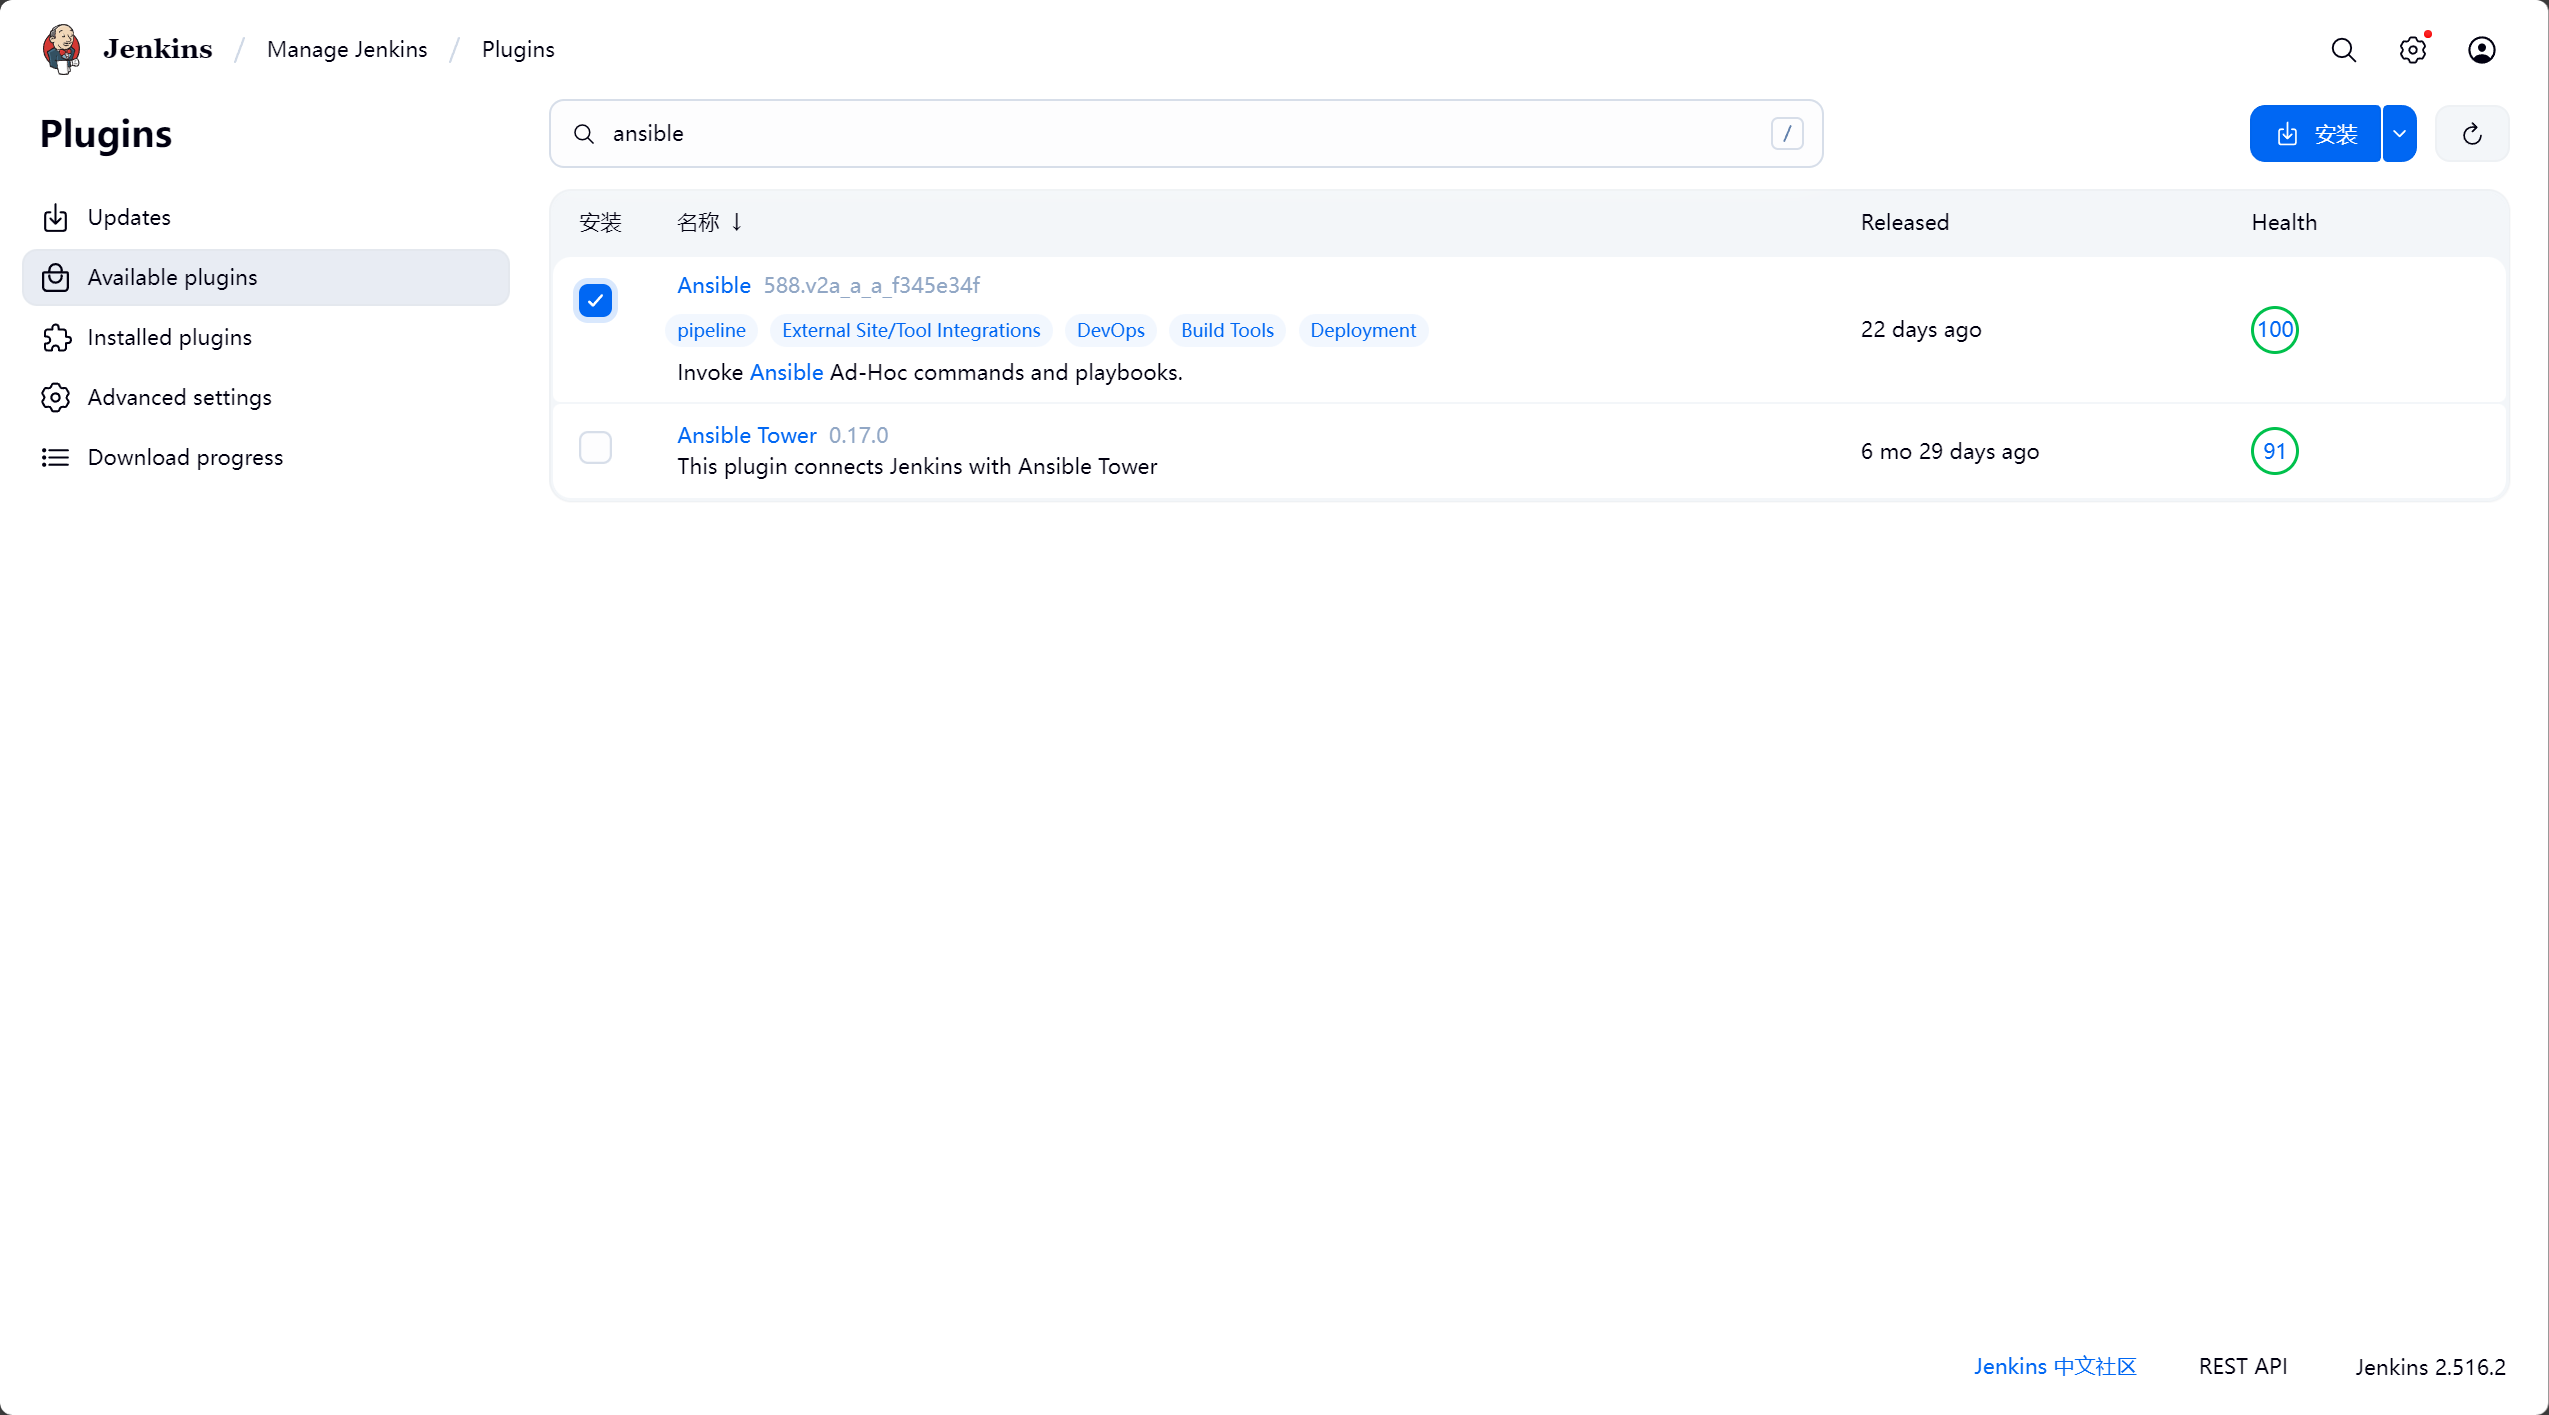Open the Jenkins 中文社区 footer link

point(2055,1366)
